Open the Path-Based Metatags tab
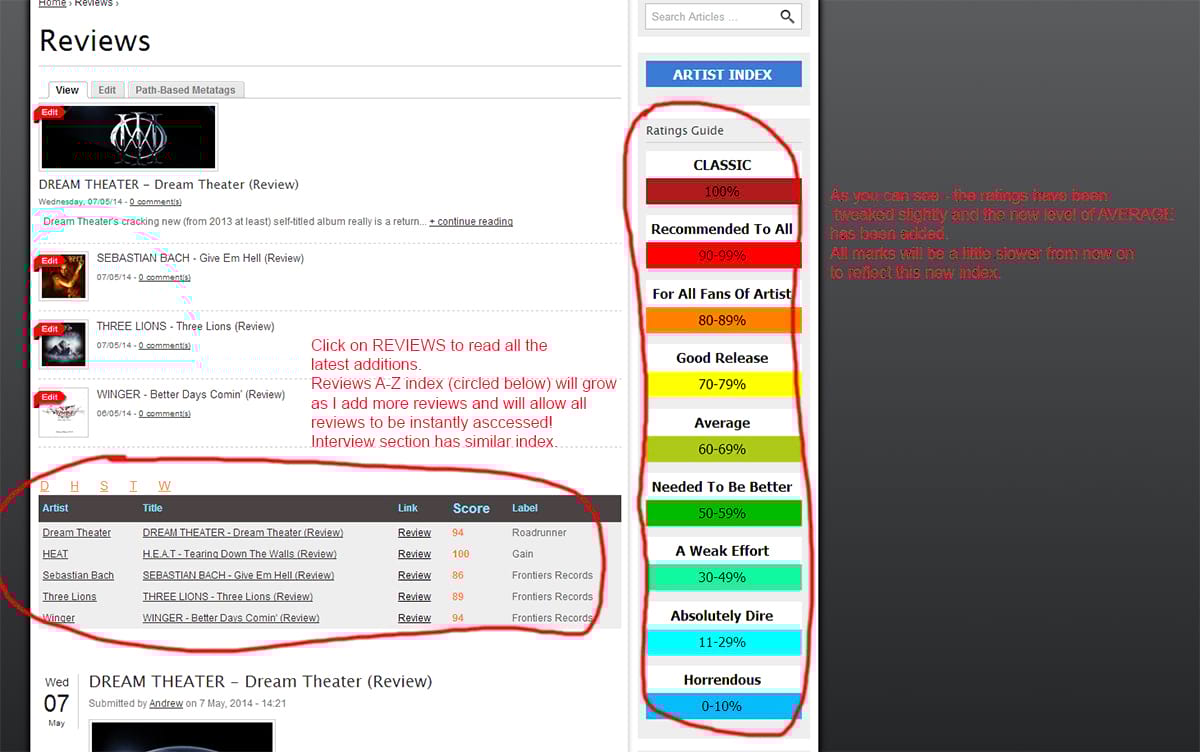 185,90
